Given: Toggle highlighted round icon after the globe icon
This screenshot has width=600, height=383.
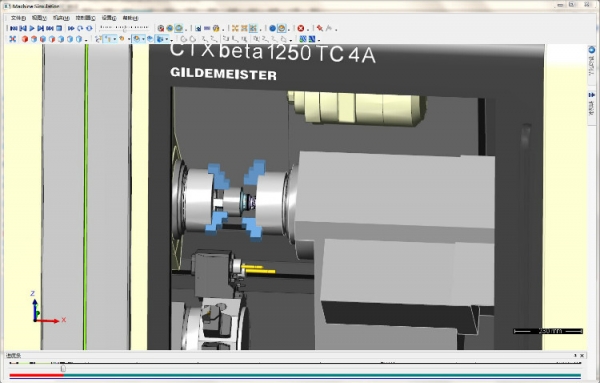Looking at the screenshot, I should click(x=178, y=28).
